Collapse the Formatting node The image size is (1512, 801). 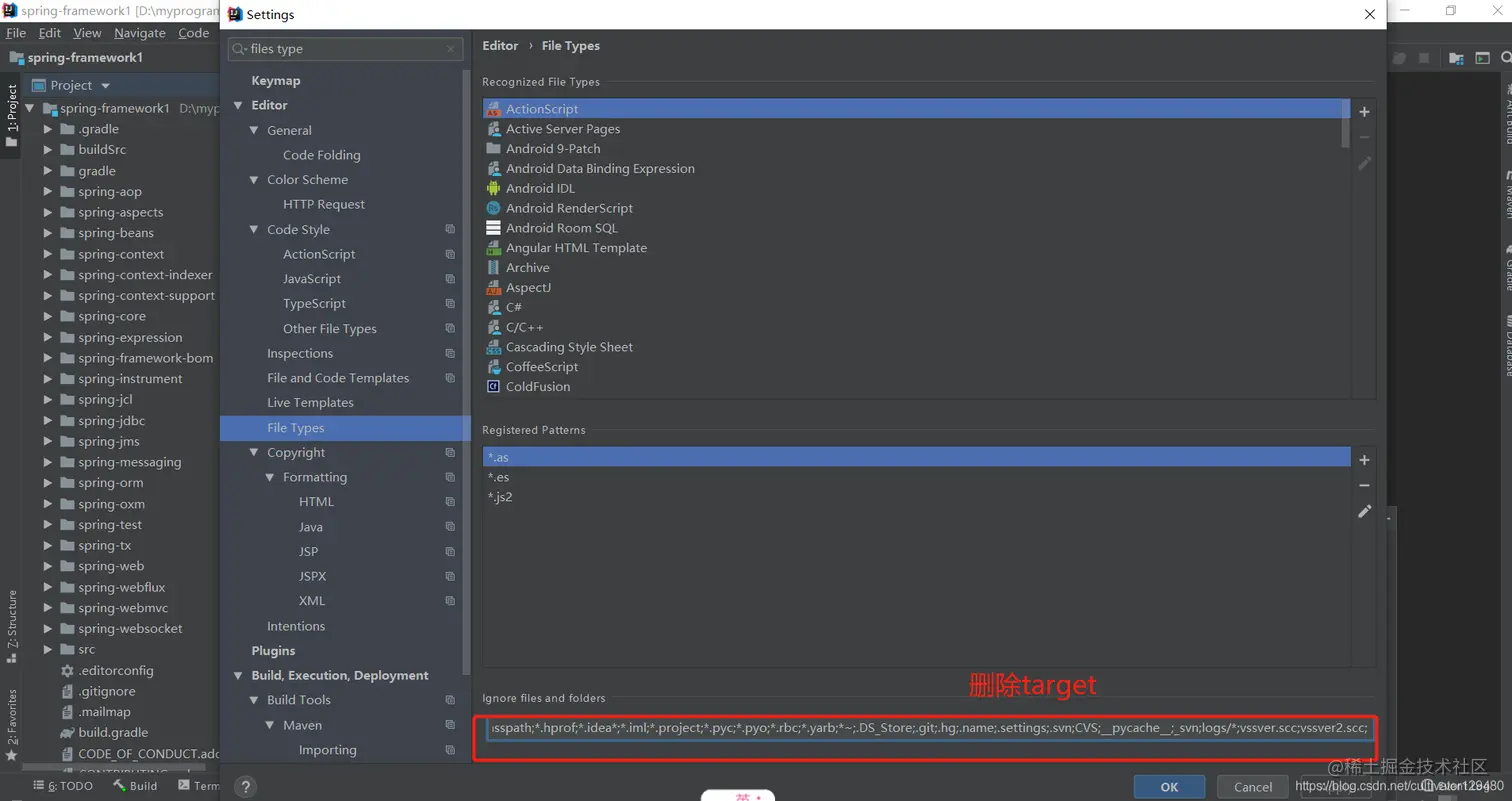coord(270,477)
